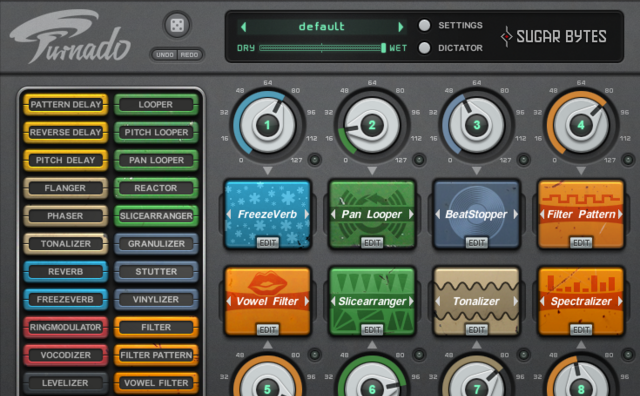This screenshot has height=396, width=640.
Task: Choose GRANULIZER from effect list
Action: (156, 244)
